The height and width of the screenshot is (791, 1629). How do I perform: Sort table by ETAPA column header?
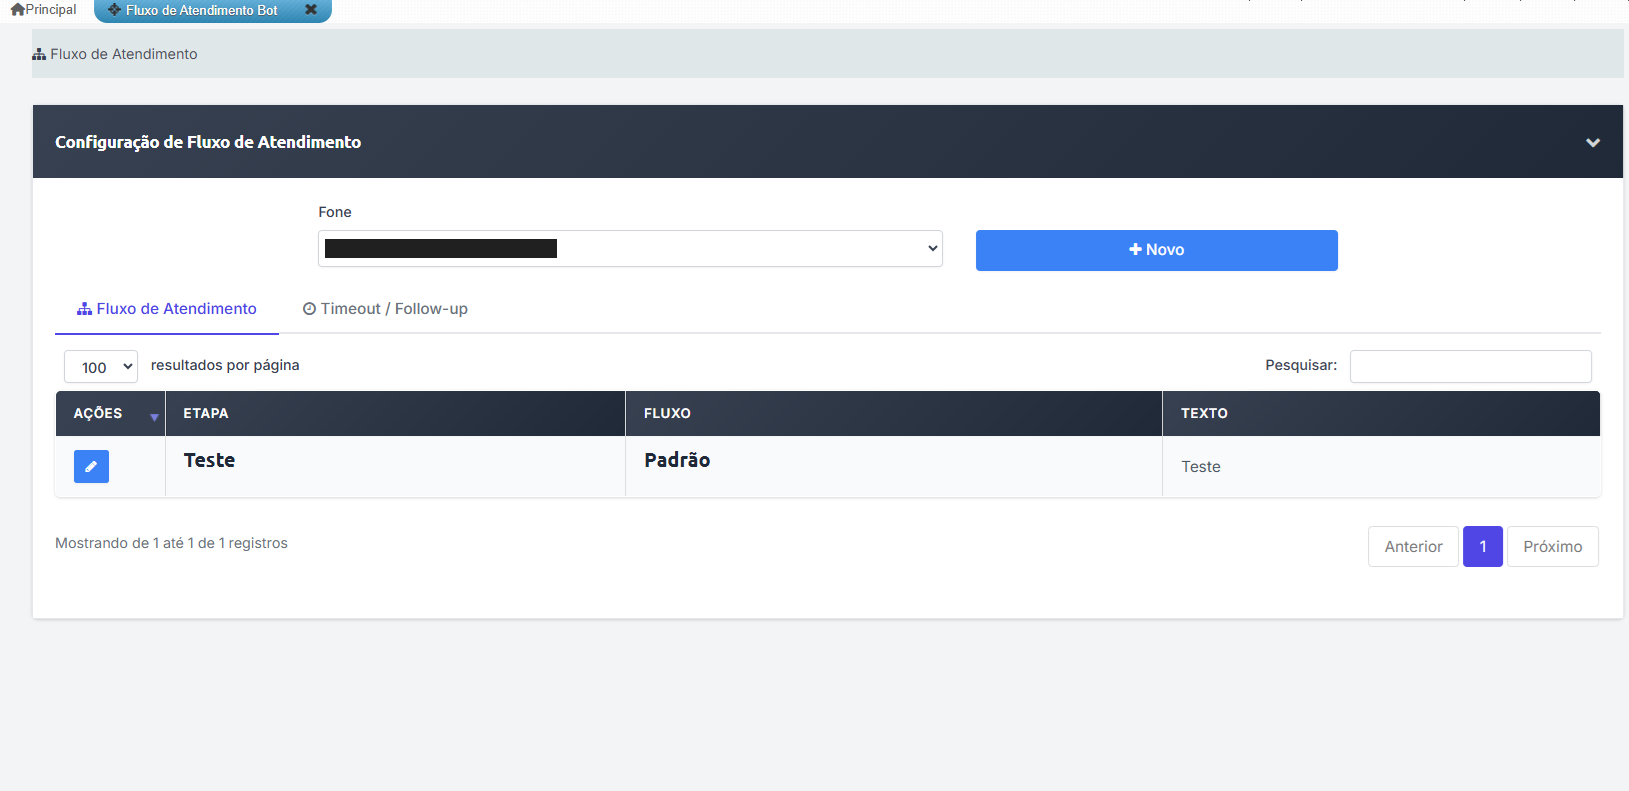point(395,413)
